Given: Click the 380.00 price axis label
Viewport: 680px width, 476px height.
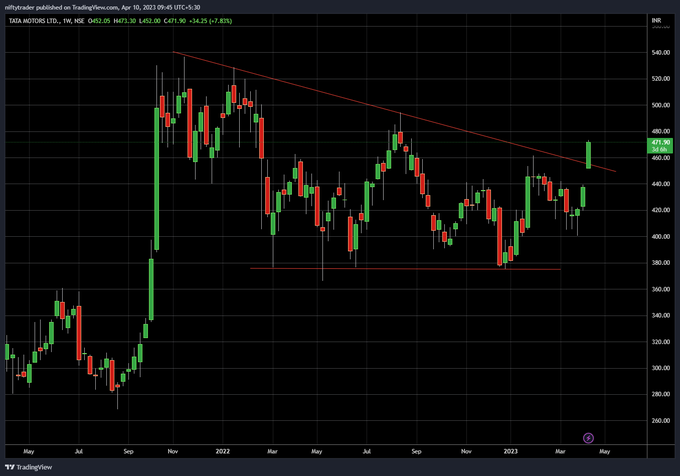Looking at the screenshot, I should [x=661, y=263].
